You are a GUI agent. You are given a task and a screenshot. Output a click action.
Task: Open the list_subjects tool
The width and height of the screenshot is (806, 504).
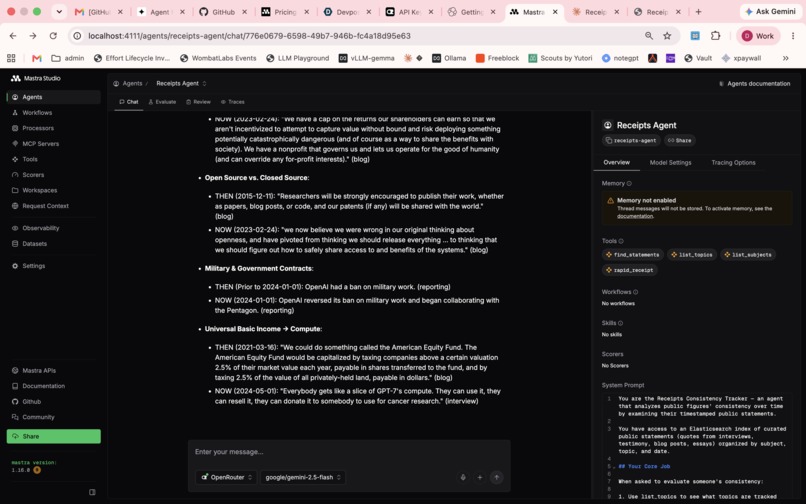pos(748,255)
